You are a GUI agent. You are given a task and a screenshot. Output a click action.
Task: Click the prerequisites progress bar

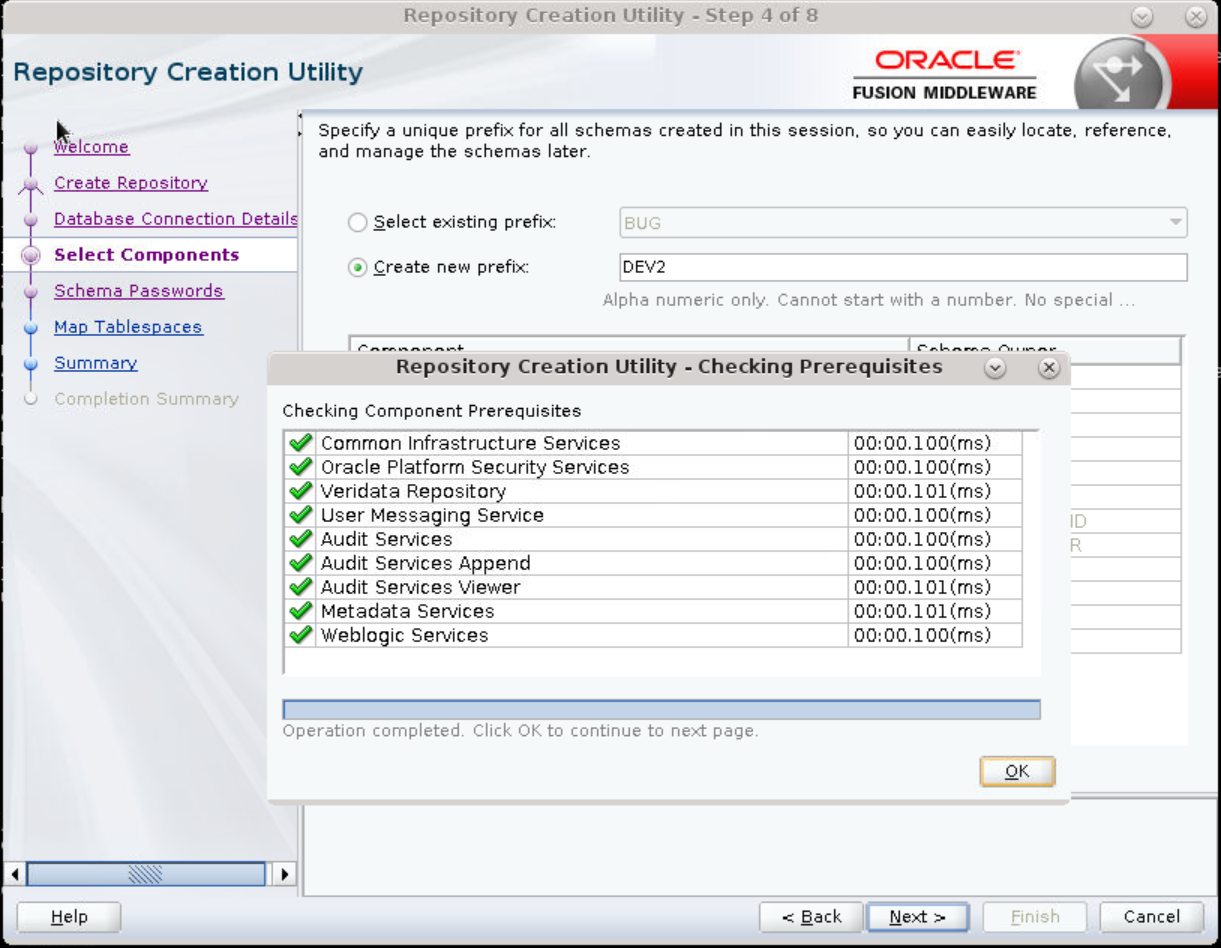(661, 710)
